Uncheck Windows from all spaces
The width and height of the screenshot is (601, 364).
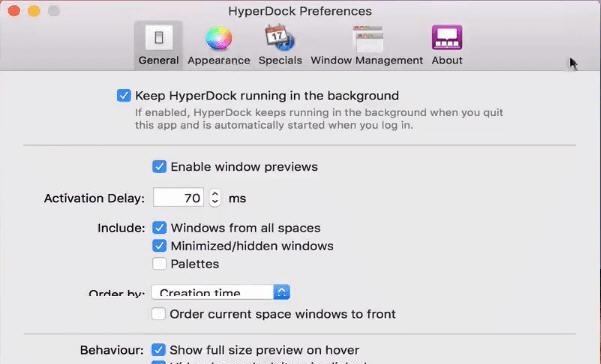pos(159,228)
